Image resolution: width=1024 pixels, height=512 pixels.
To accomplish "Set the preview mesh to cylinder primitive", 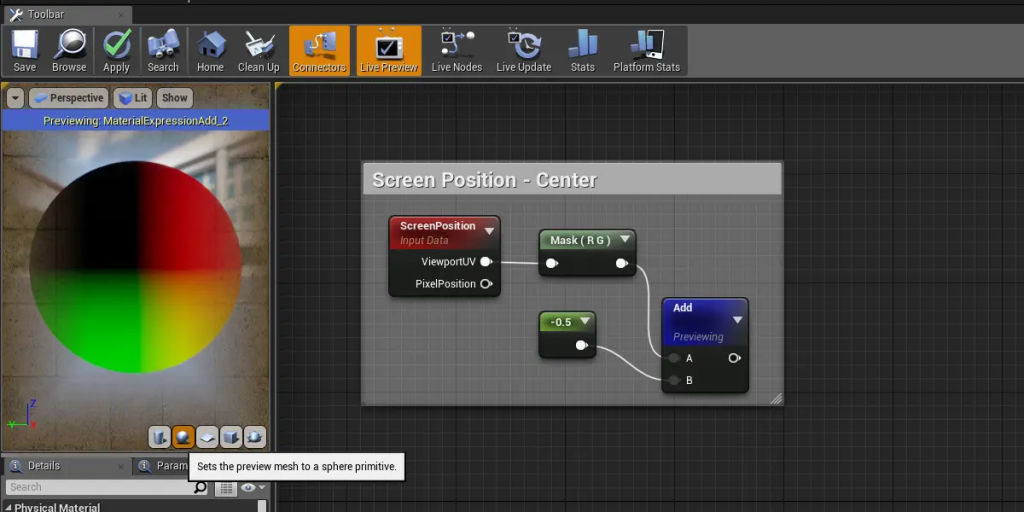I will click(x=160, y=437).
